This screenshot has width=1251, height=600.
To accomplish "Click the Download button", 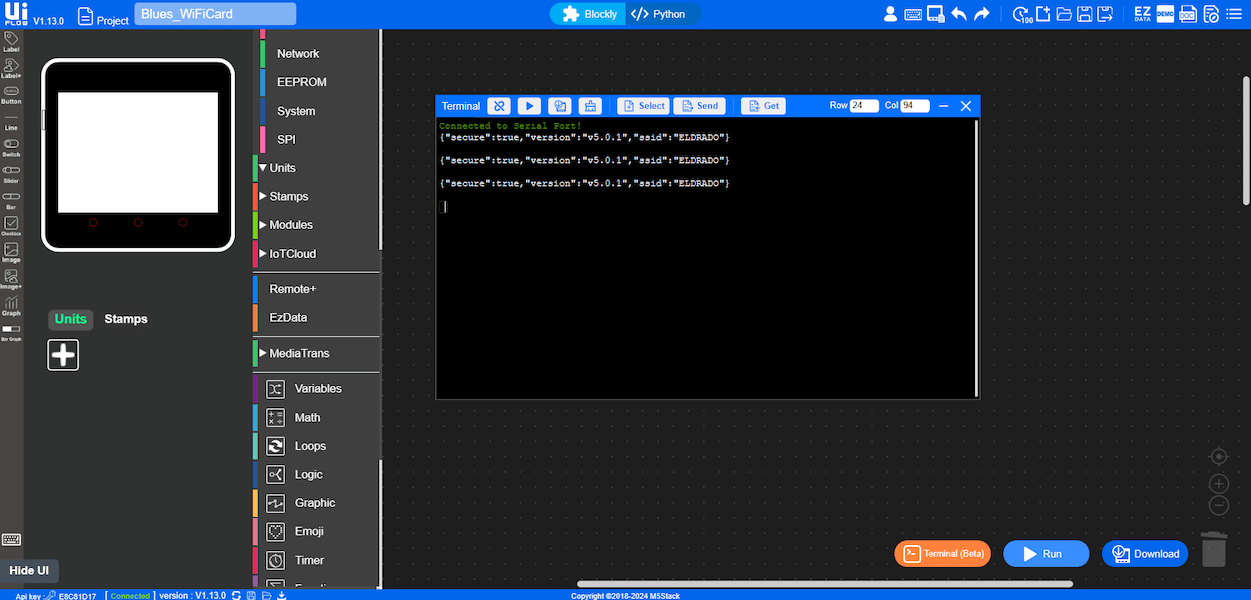I will [1146, 554].
